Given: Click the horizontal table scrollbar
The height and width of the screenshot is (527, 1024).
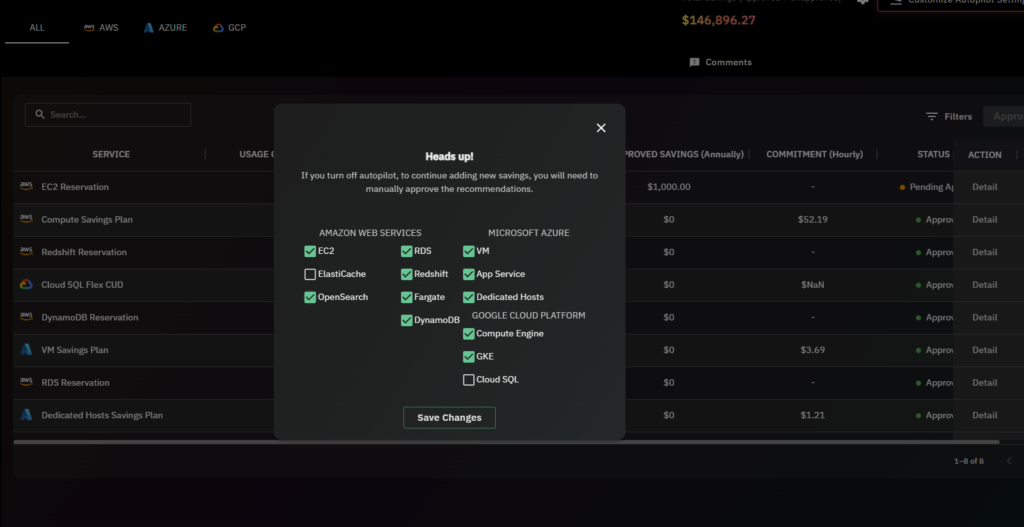Looking at the screenshot, I should (506, 442).
